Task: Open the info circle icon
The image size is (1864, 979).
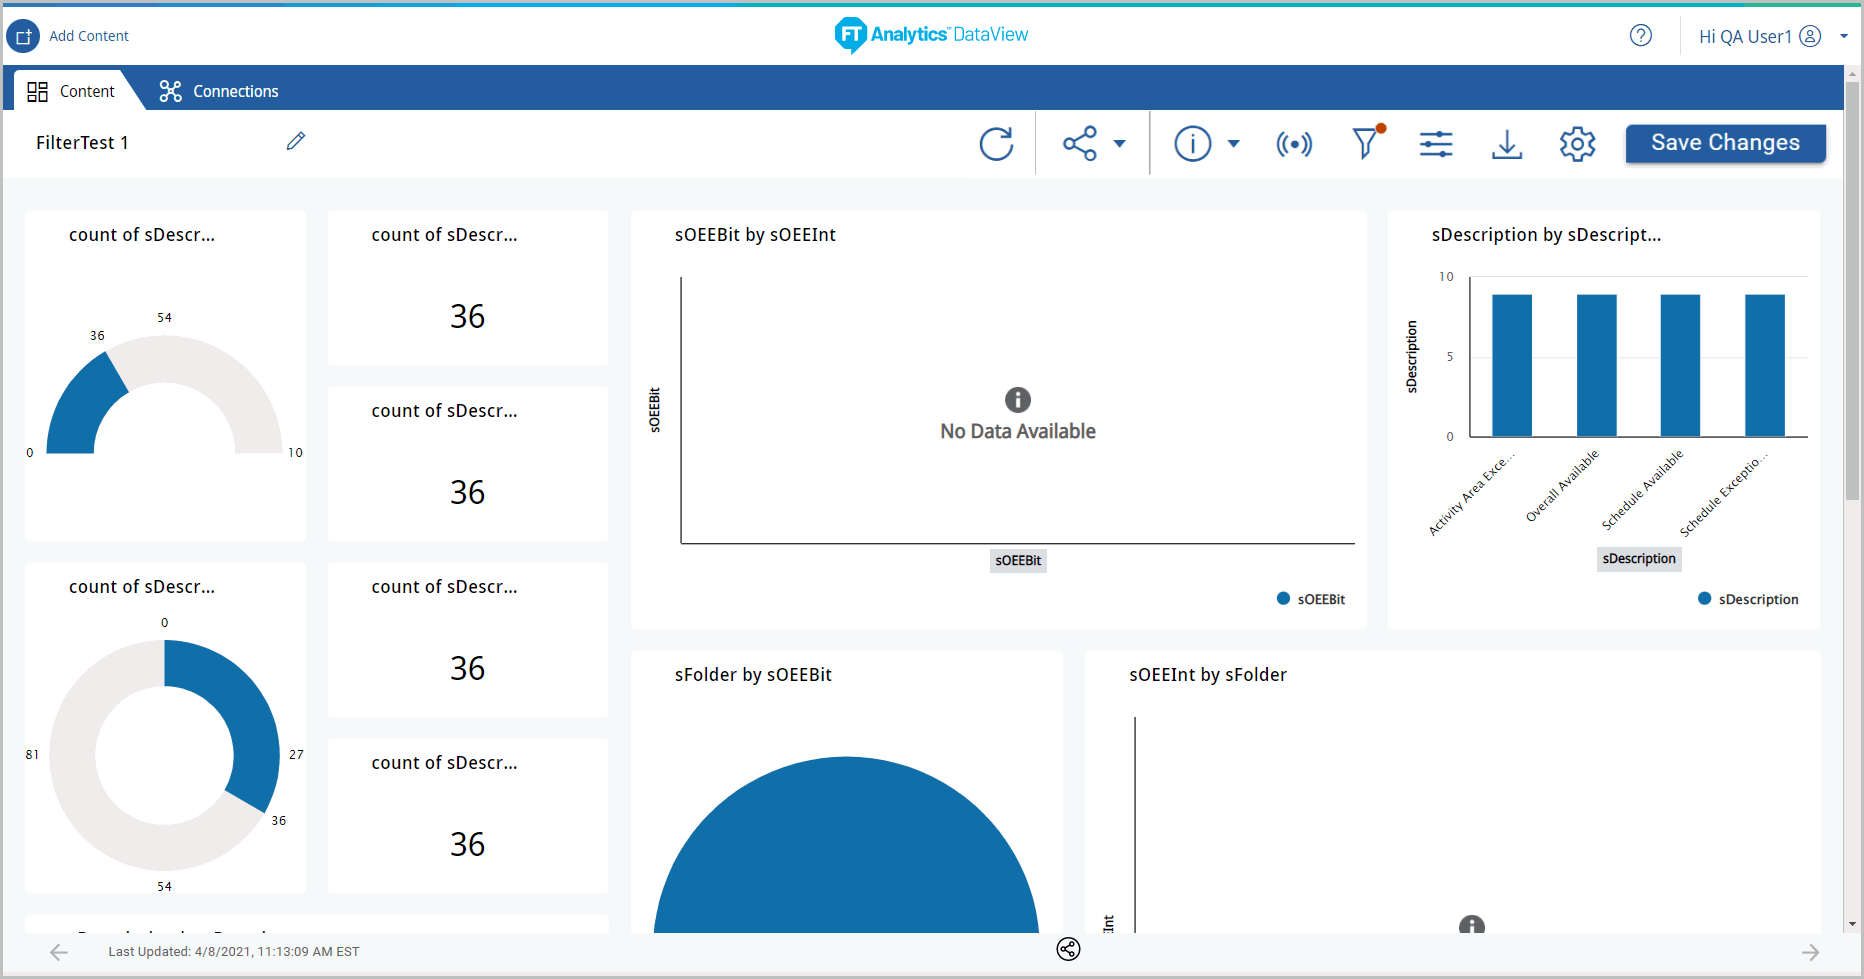Action: click(1192, 144)
